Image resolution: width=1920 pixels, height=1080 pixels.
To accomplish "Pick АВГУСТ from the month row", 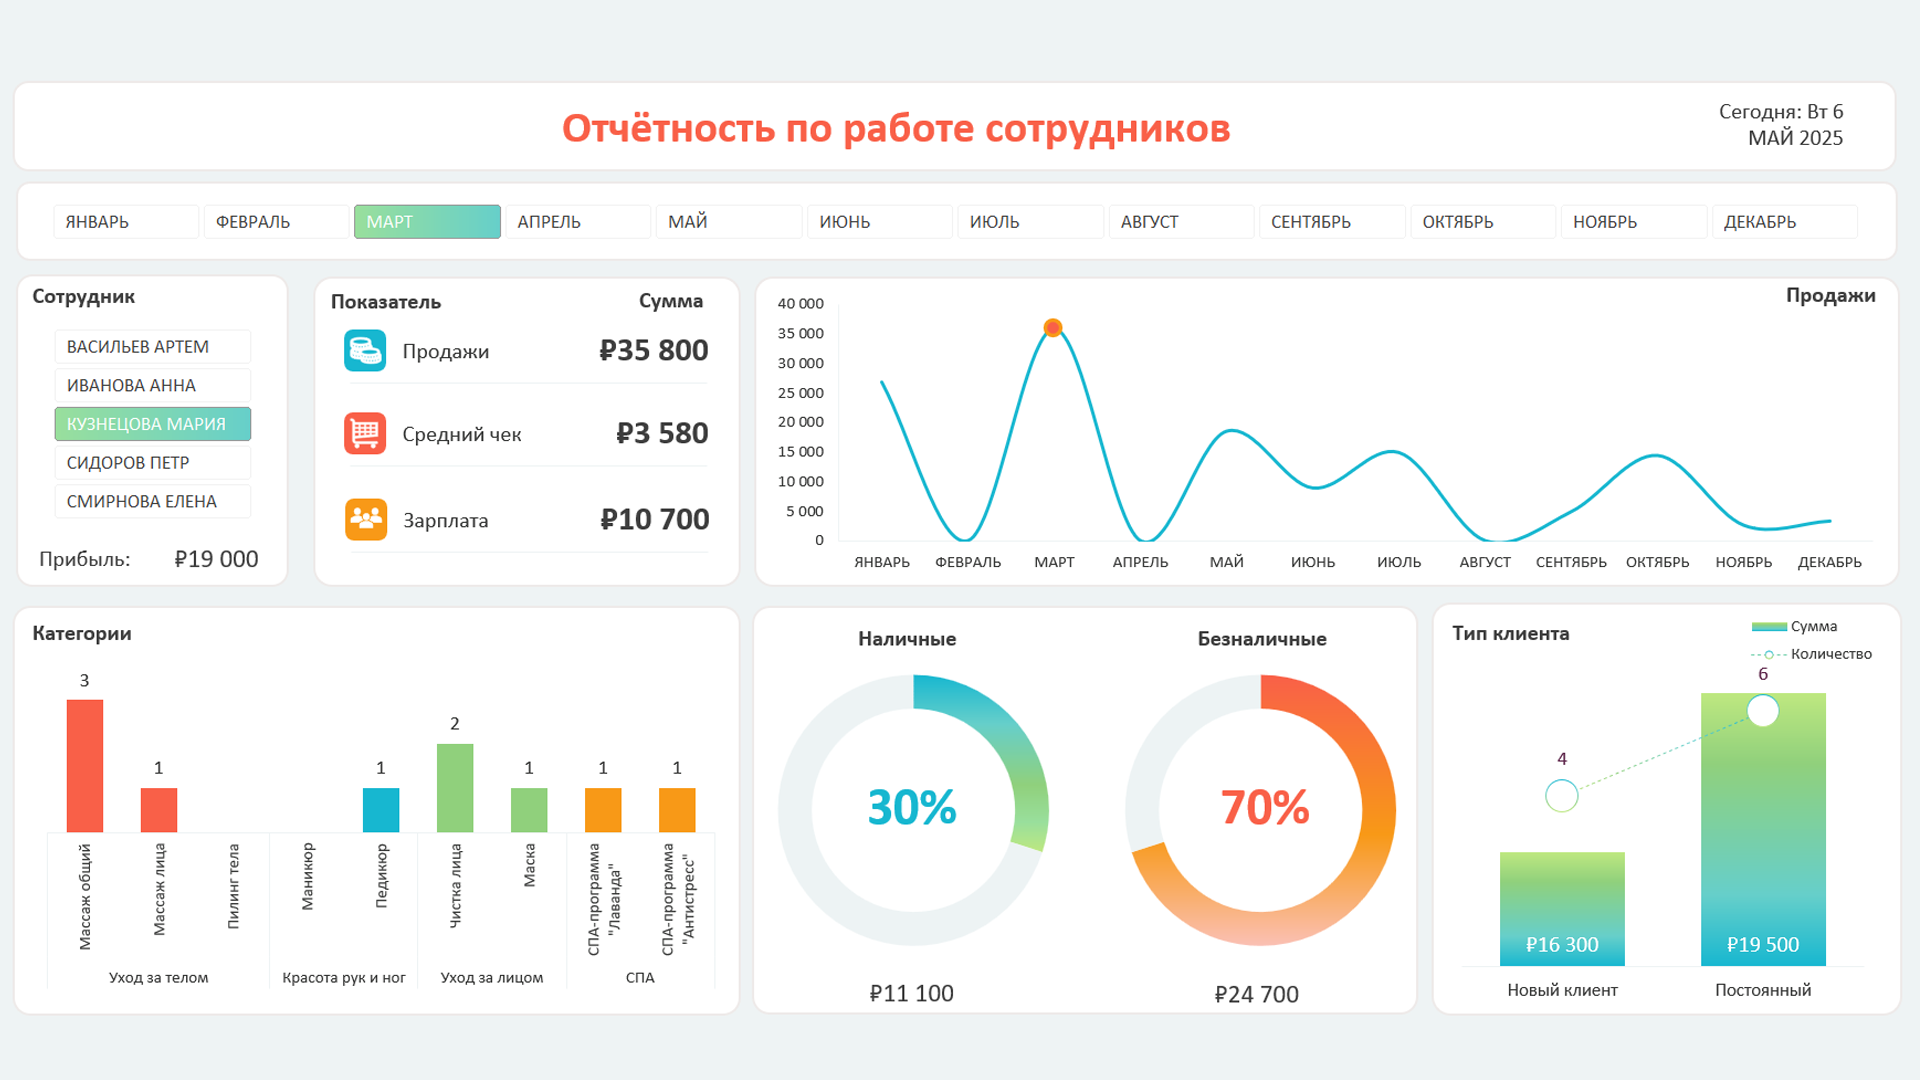I will [x=1181, y=222].
